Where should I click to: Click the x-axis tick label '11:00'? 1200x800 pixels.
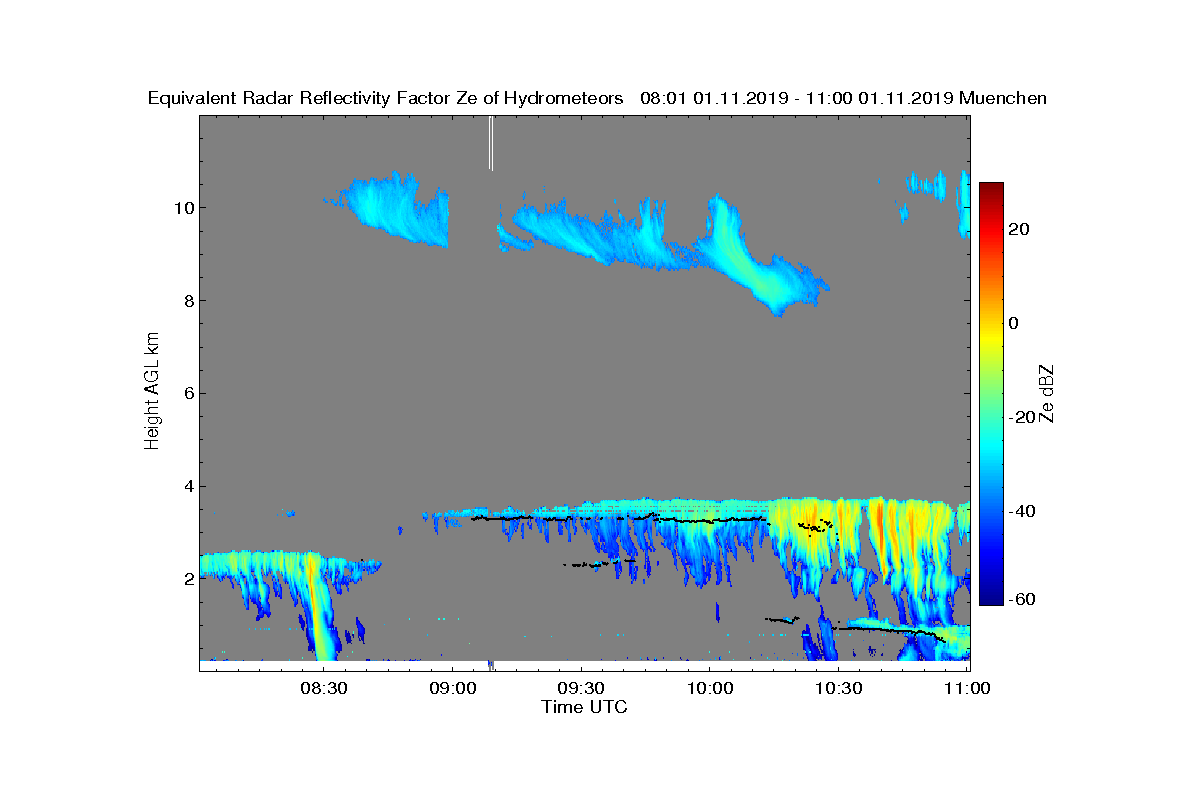[967, 688]
